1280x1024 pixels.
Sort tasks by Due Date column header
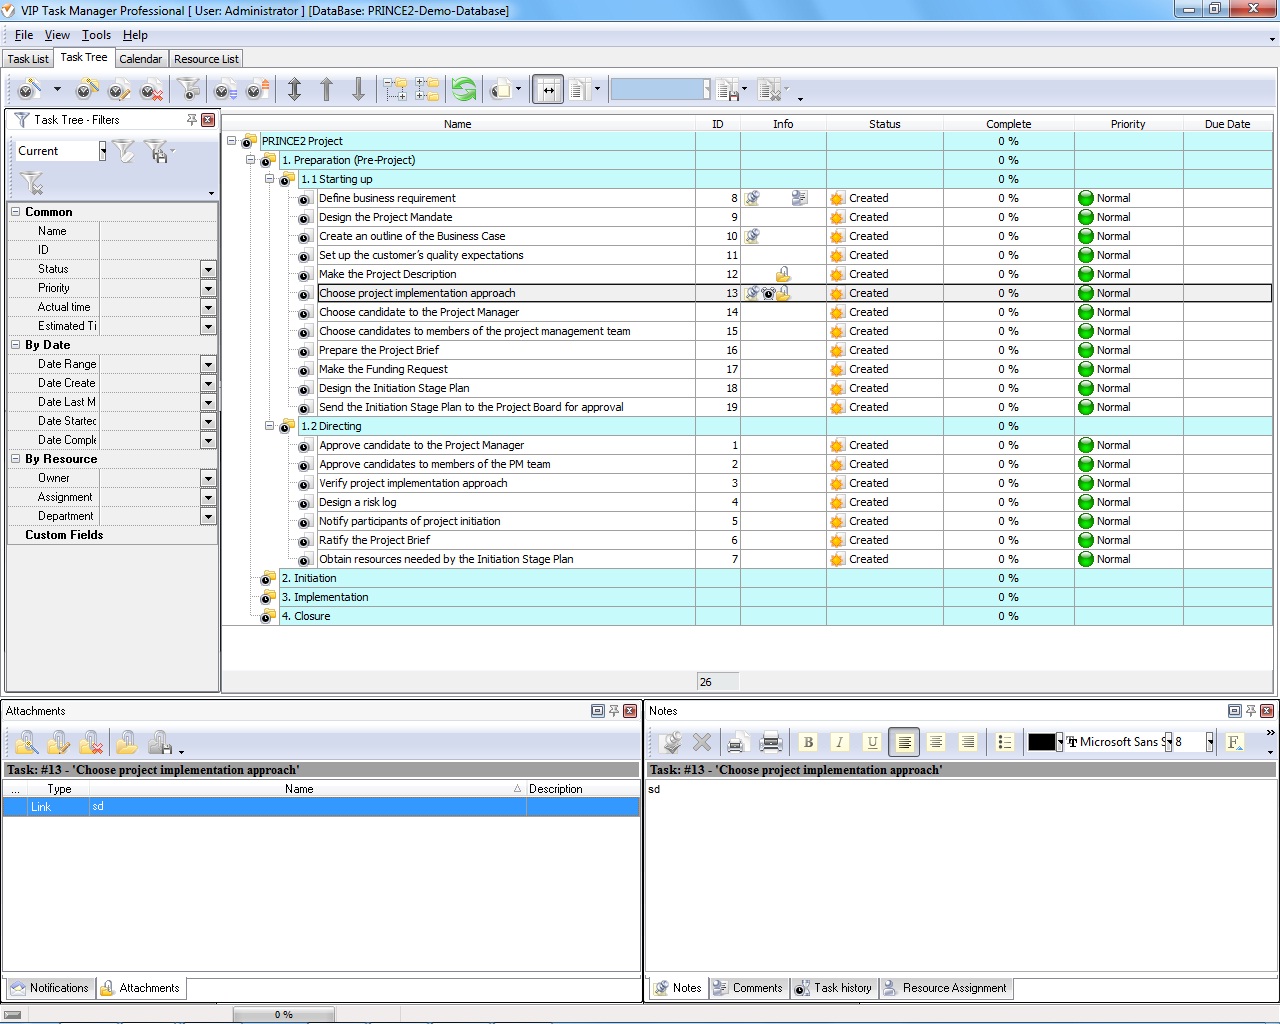click(x=1226, y=124)
